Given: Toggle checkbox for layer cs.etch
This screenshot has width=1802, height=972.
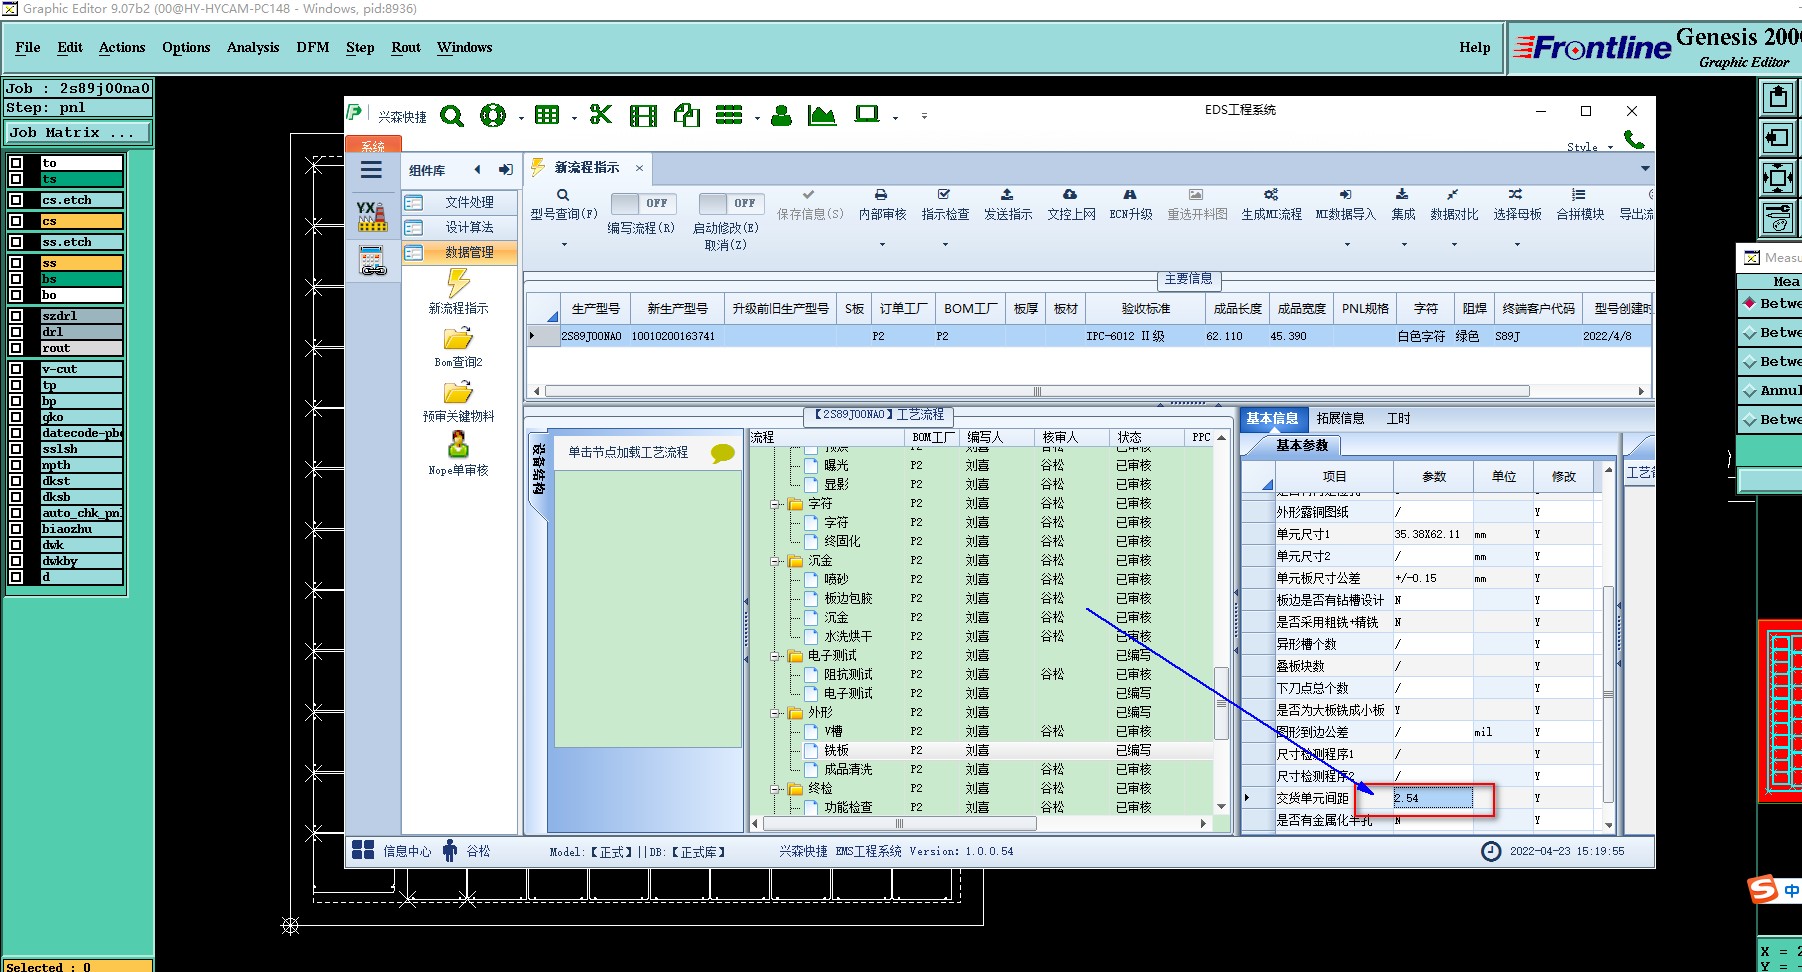Looking at the screenshot, I should (x=16, y=200).
